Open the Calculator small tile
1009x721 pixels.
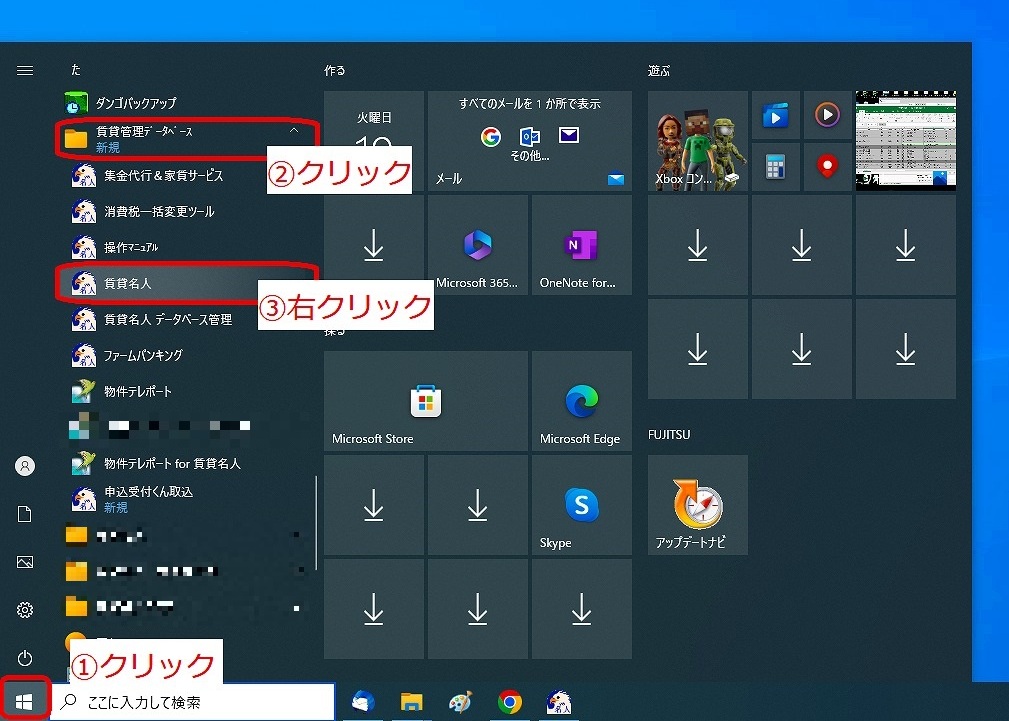(x=775, y=166)
